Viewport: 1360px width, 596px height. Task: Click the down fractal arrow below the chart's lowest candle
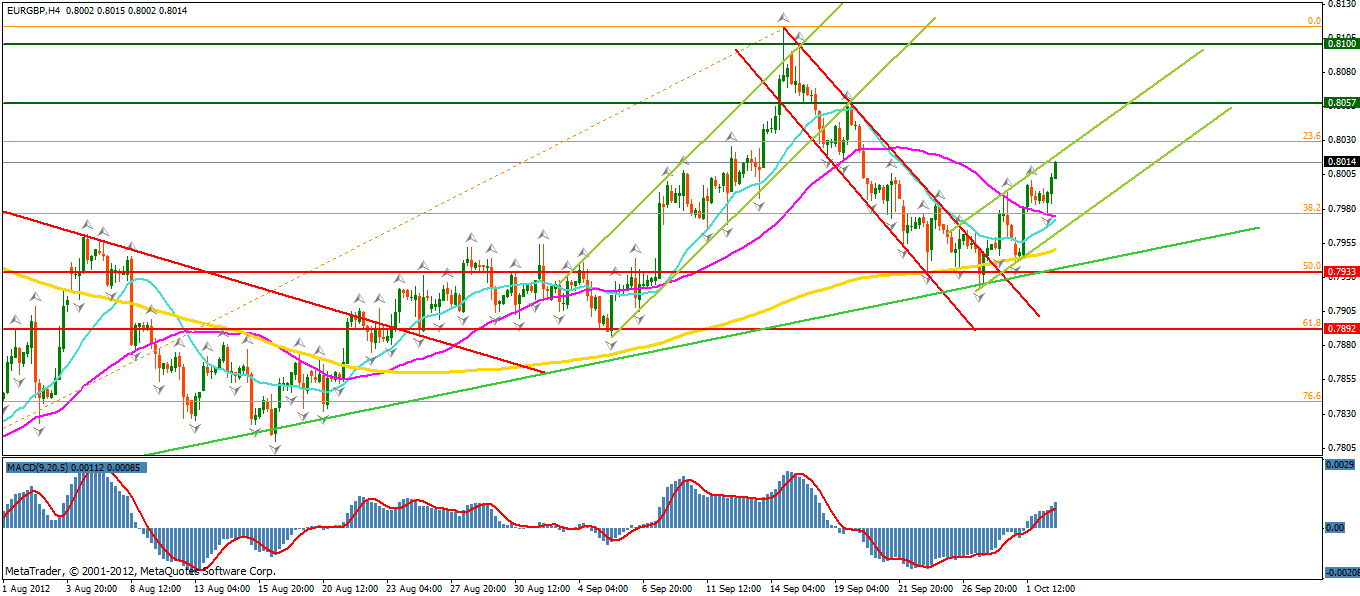coord(274,450)
